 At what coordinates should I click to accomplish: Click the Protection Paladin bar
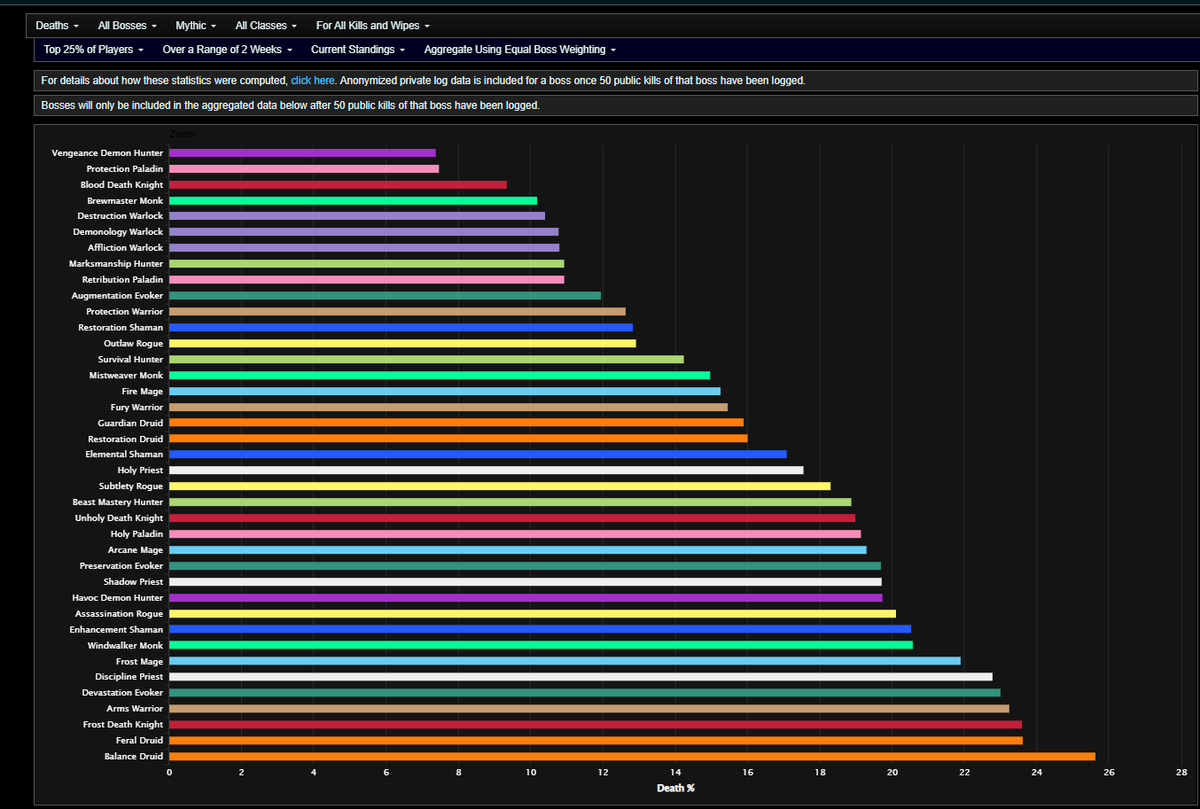(x=304, y=169)
